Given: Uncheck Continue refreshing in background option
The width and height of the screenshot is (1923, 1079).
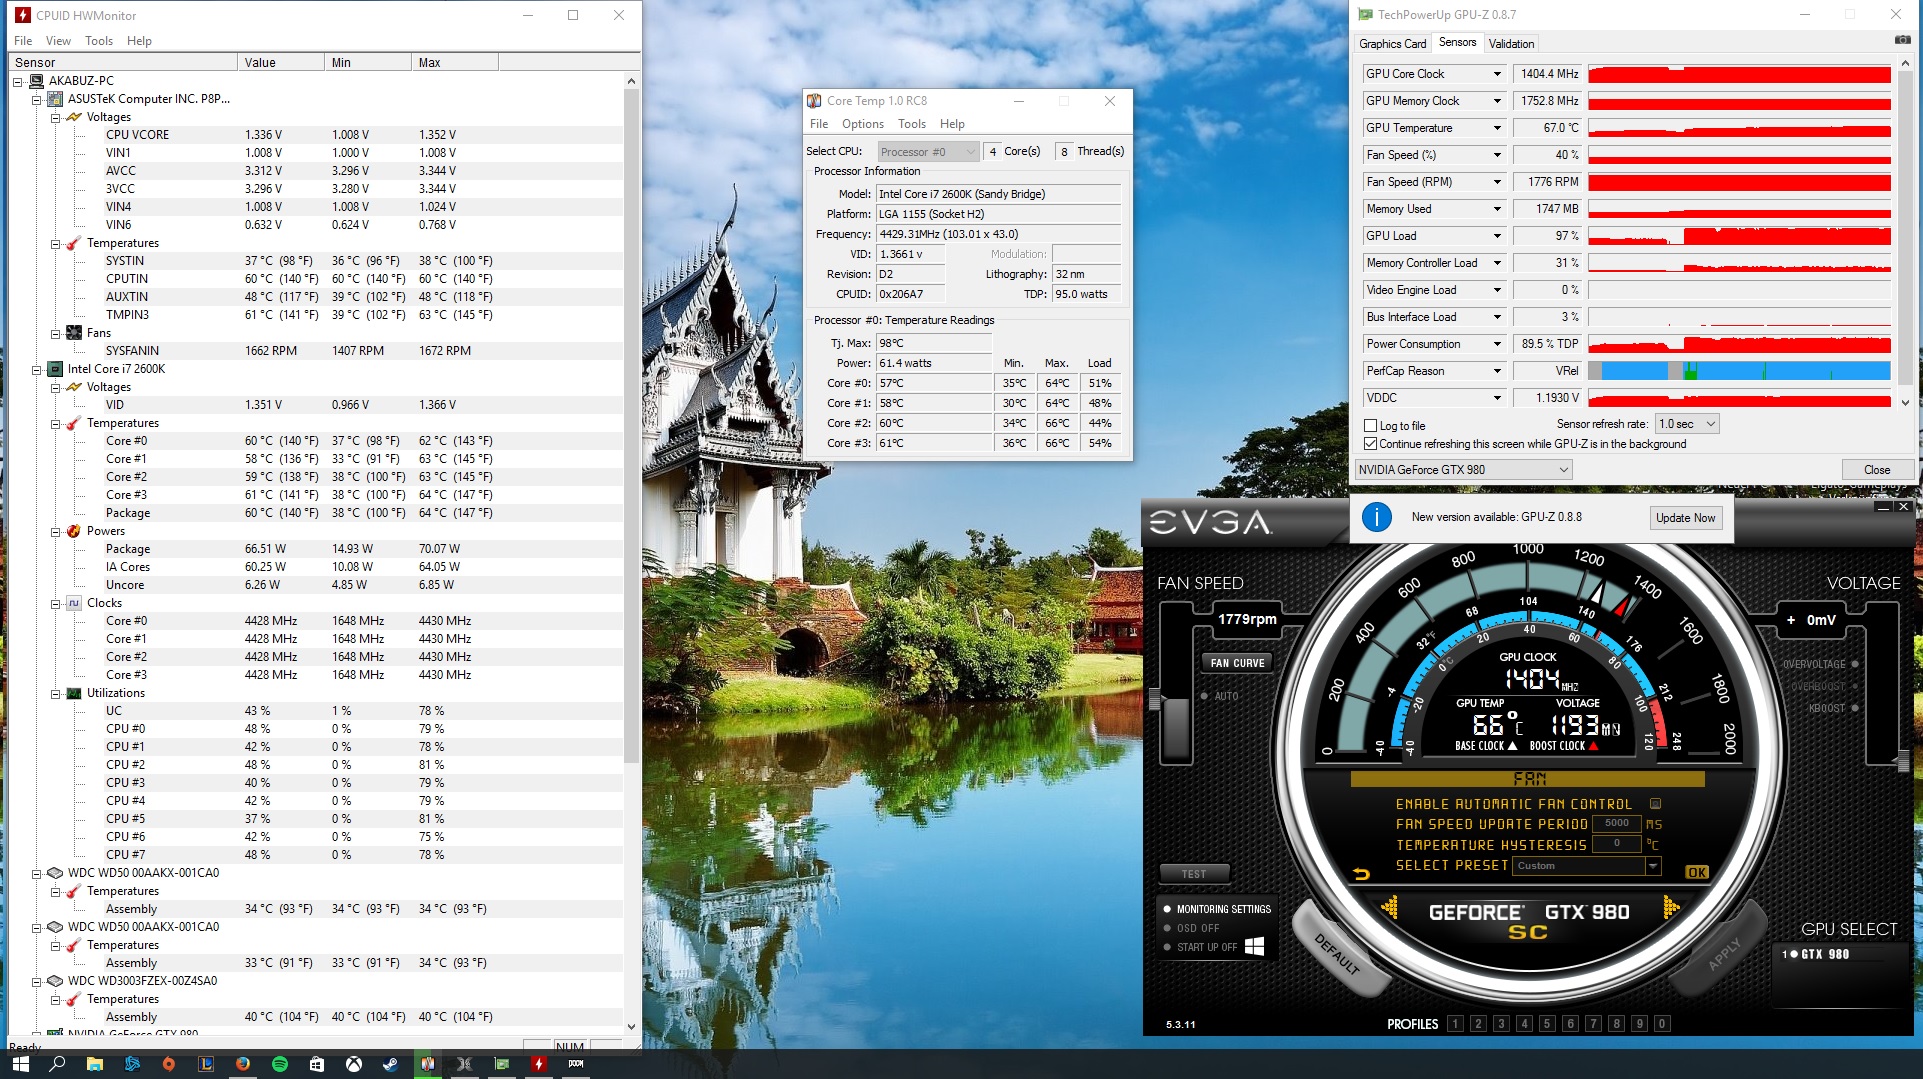Looking at the screenshot, I should point(1371,444).
